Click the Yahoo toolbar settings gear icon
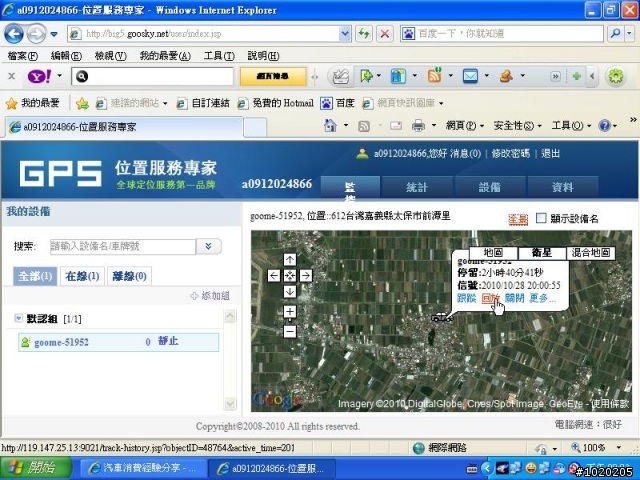 pos(616,76)
